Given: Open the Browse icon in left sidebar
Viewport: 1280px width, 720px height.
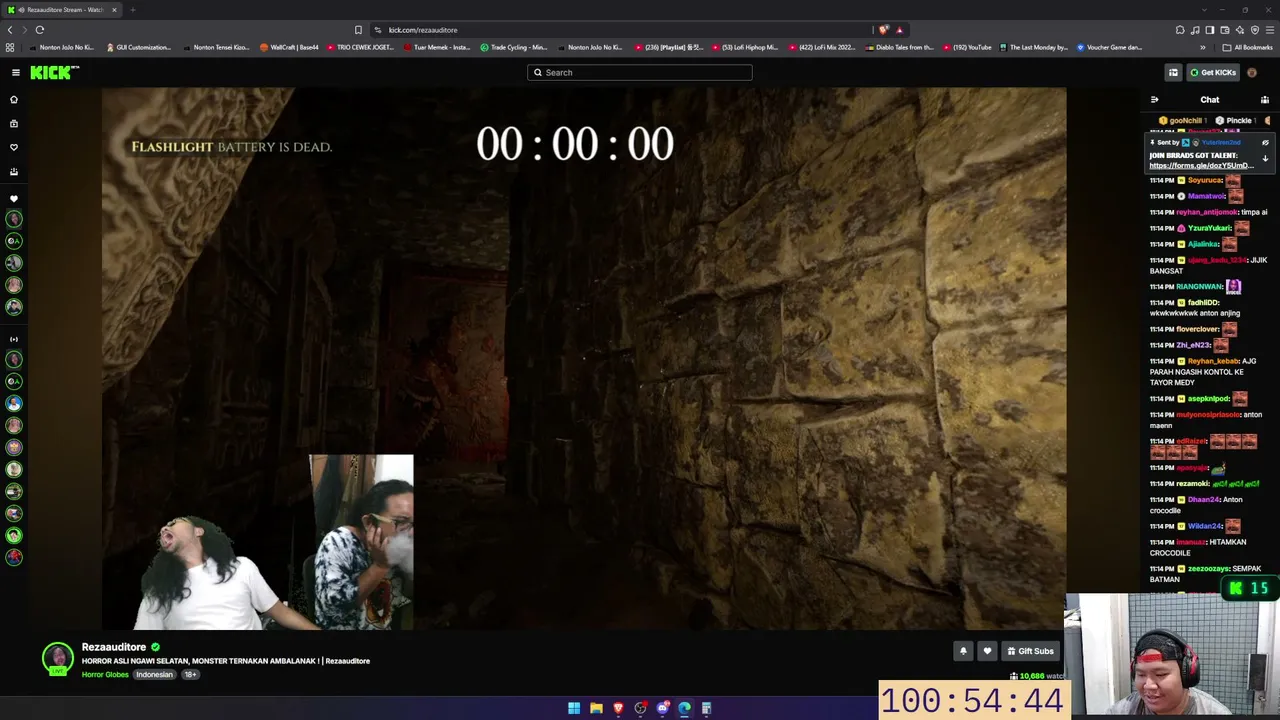Looking at the screenshot, I should click(14, 124).
